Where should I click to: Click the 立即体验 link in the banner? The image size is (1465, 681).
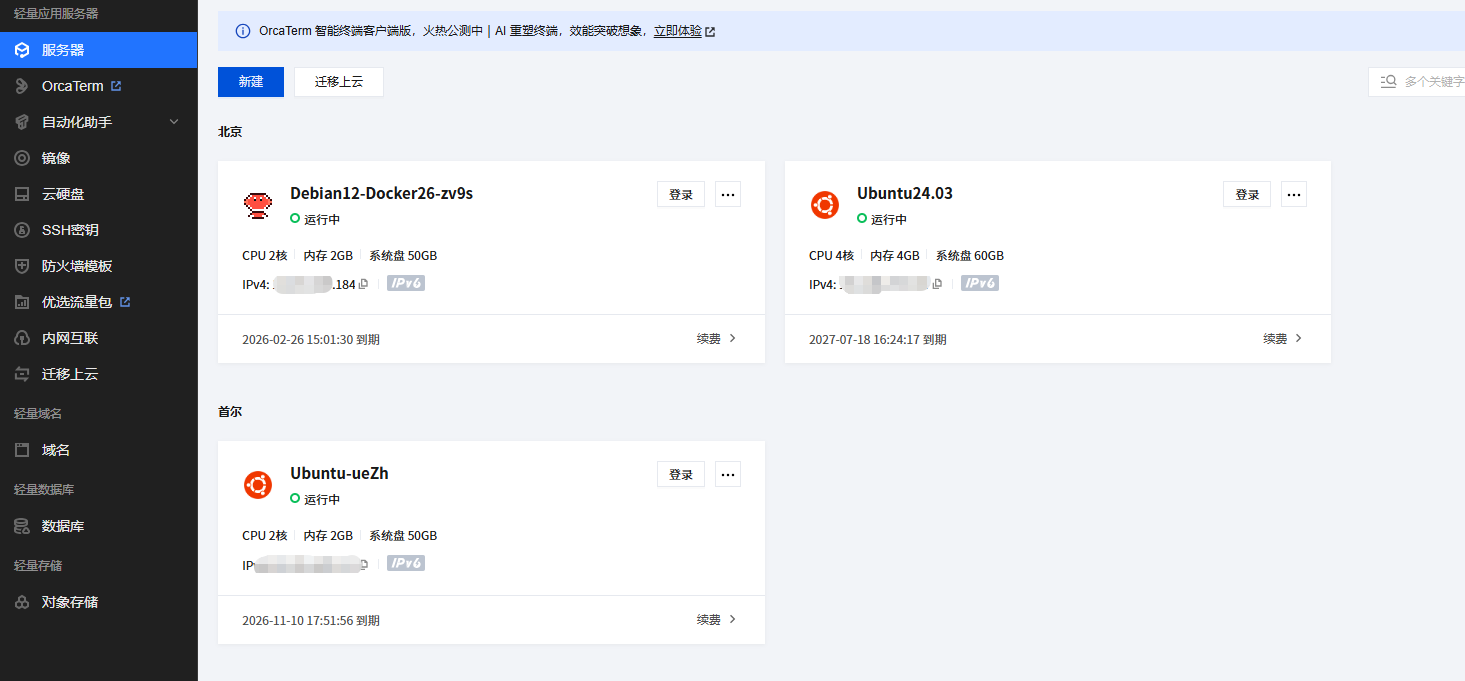click(678, 31)
